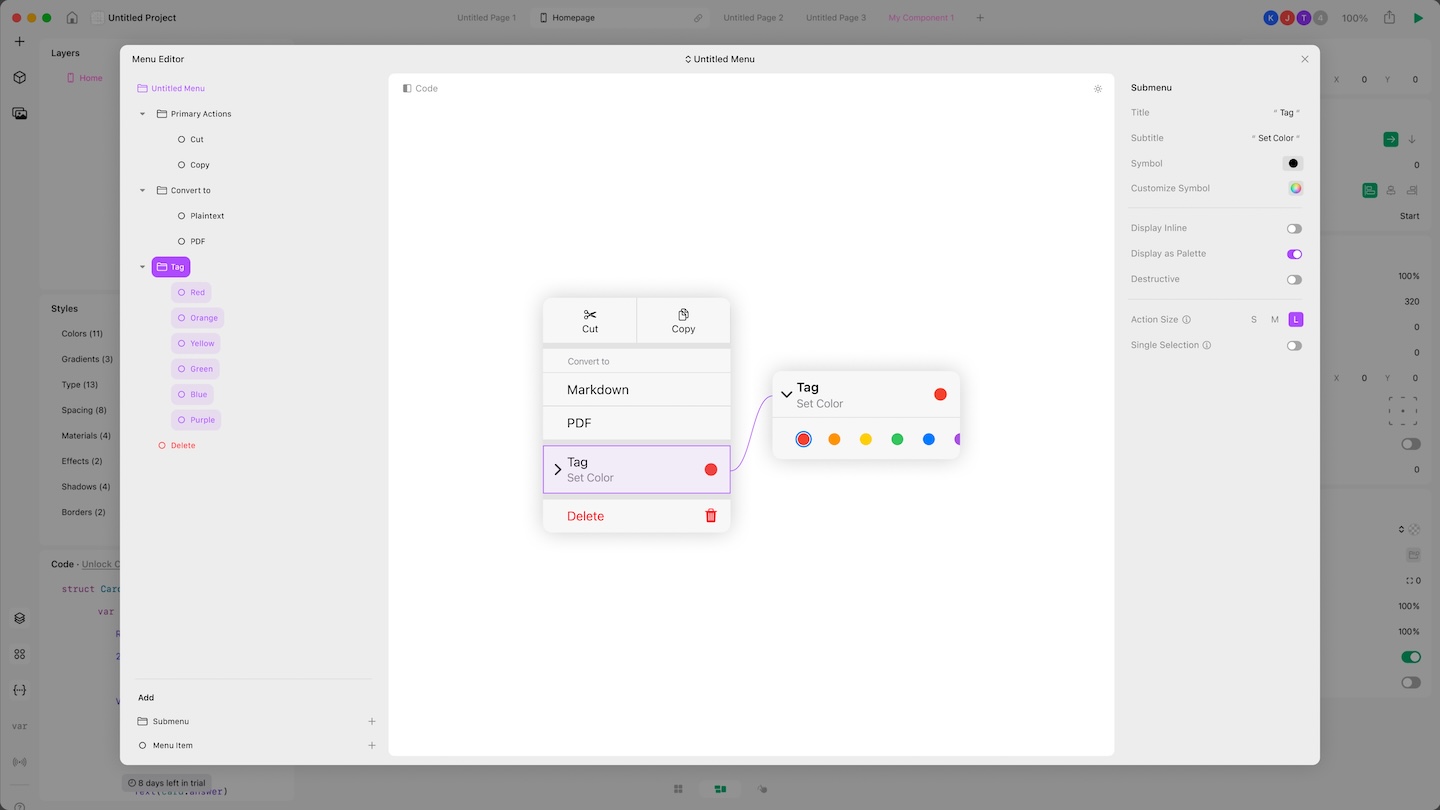Select the Plaintext item in the tree
This screenshot has width=1440, height=810.
tap(200, 216)
